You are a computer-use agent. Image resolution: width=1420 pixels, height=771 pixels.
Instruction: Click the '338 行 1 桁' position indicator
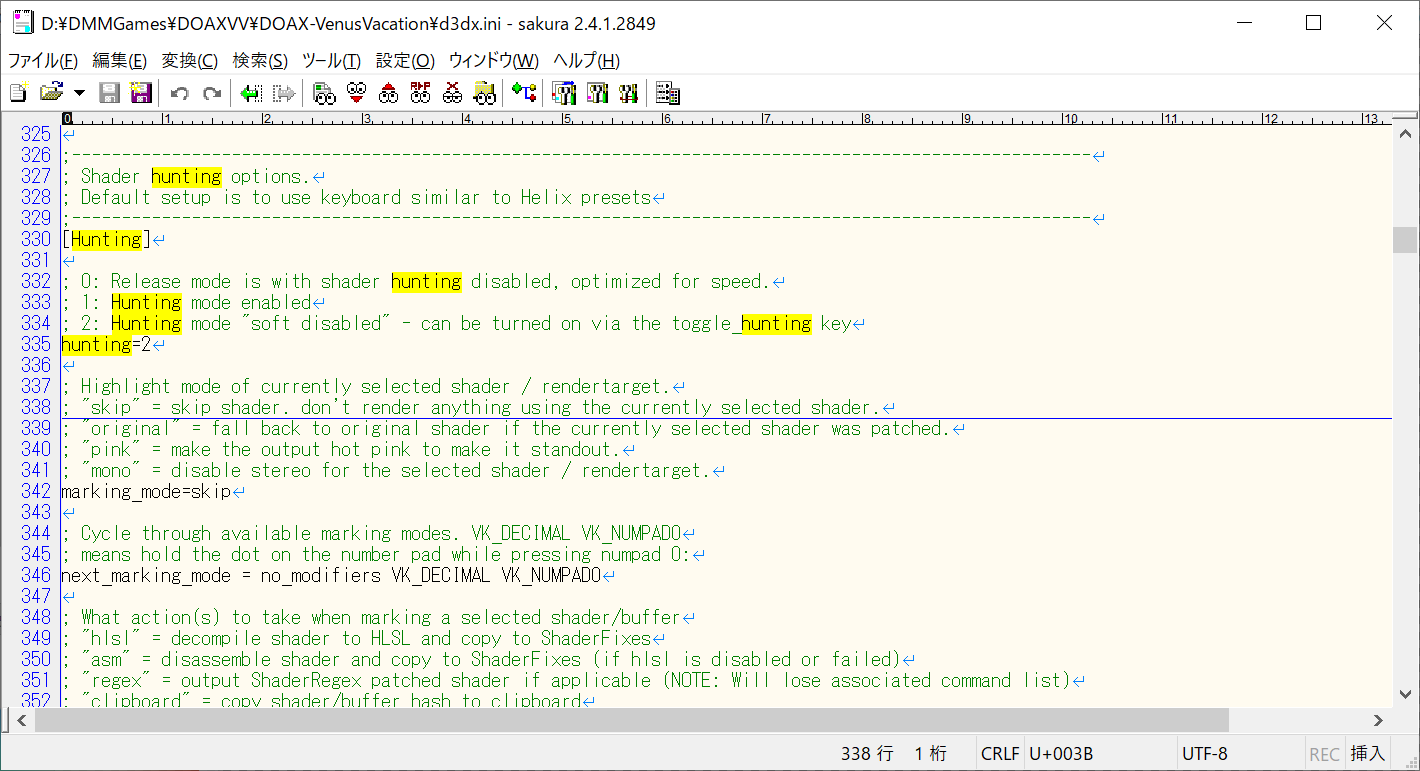pos(893,754)
